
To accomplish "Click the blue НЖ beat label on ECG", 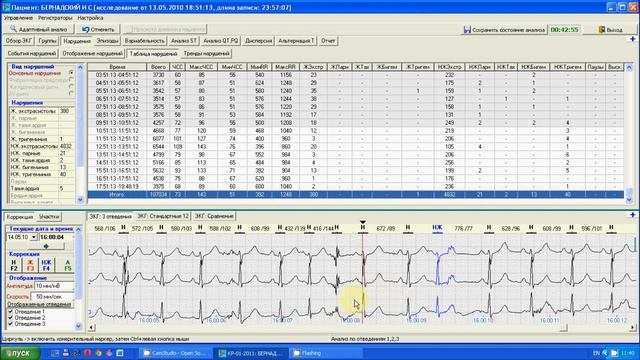I will tap(437, 228).
